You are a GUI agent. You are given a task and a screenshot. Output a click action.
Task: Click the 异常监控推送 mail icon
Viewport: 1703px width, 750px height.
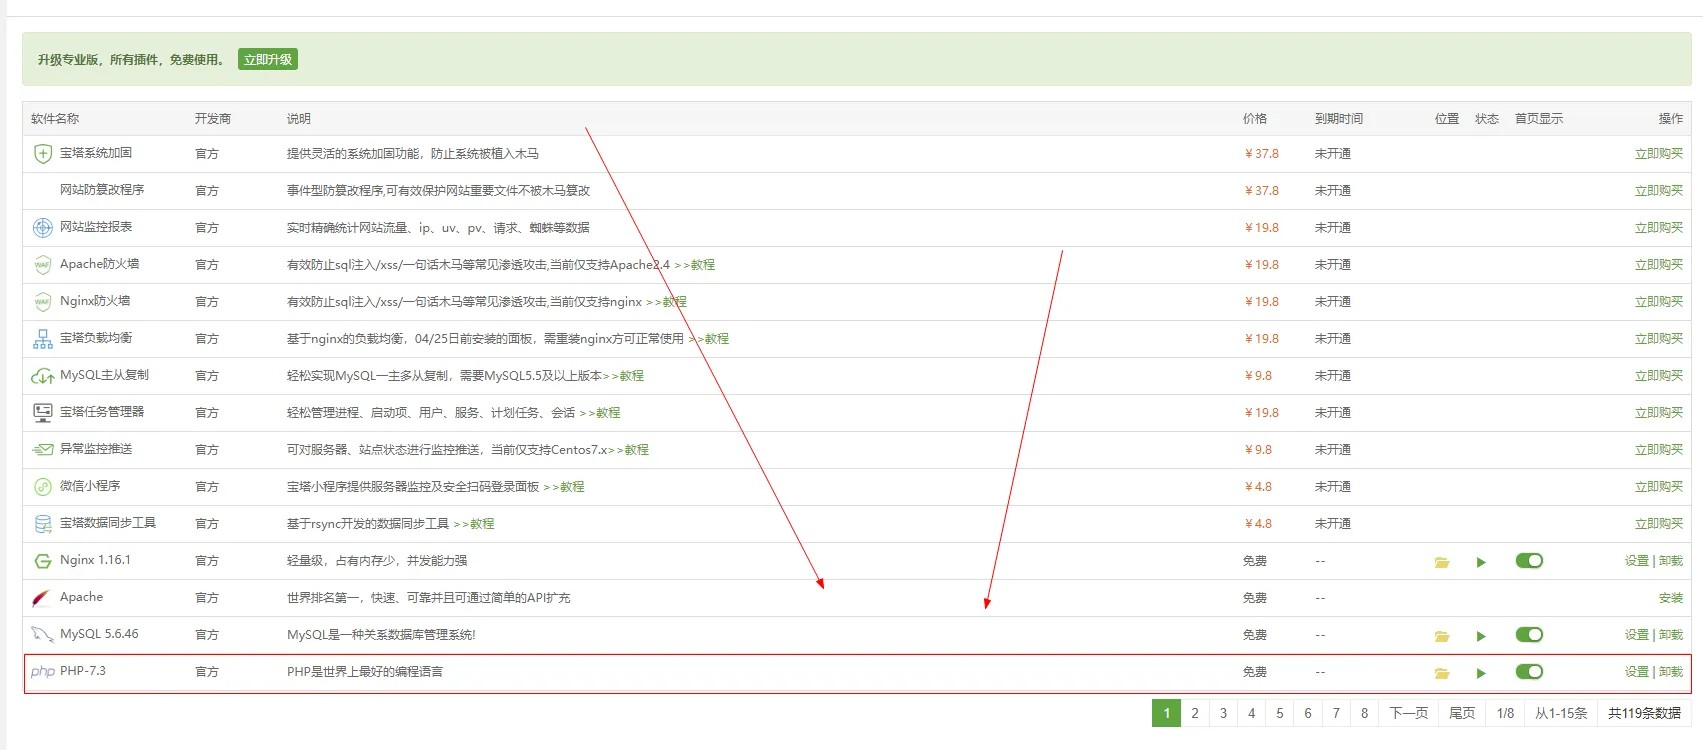pos(42,450)
